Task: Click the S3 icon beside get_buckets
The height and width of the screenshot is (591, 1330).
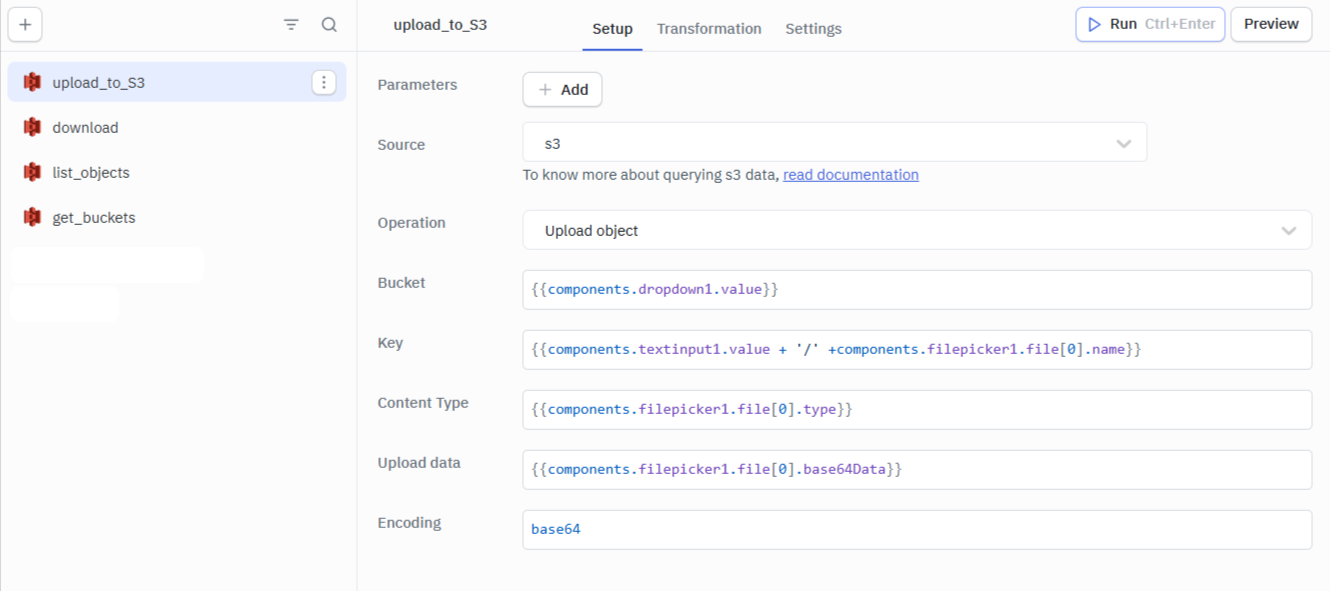Action: (32, 217)
